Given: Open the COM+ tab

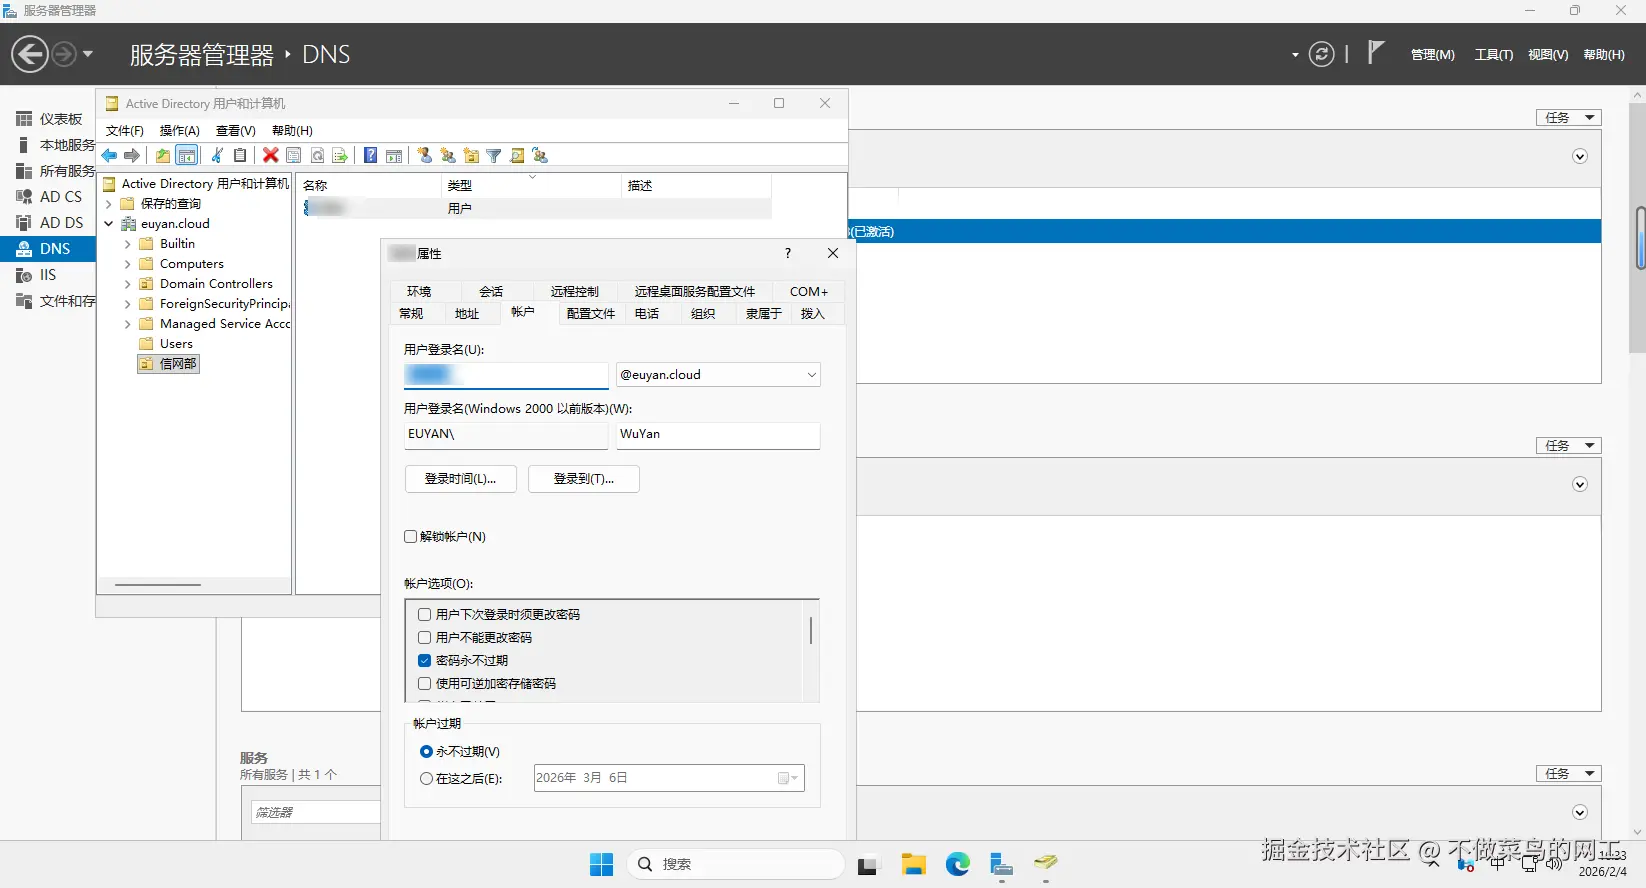Looking at the screenshot, I should tap(808, 292).
